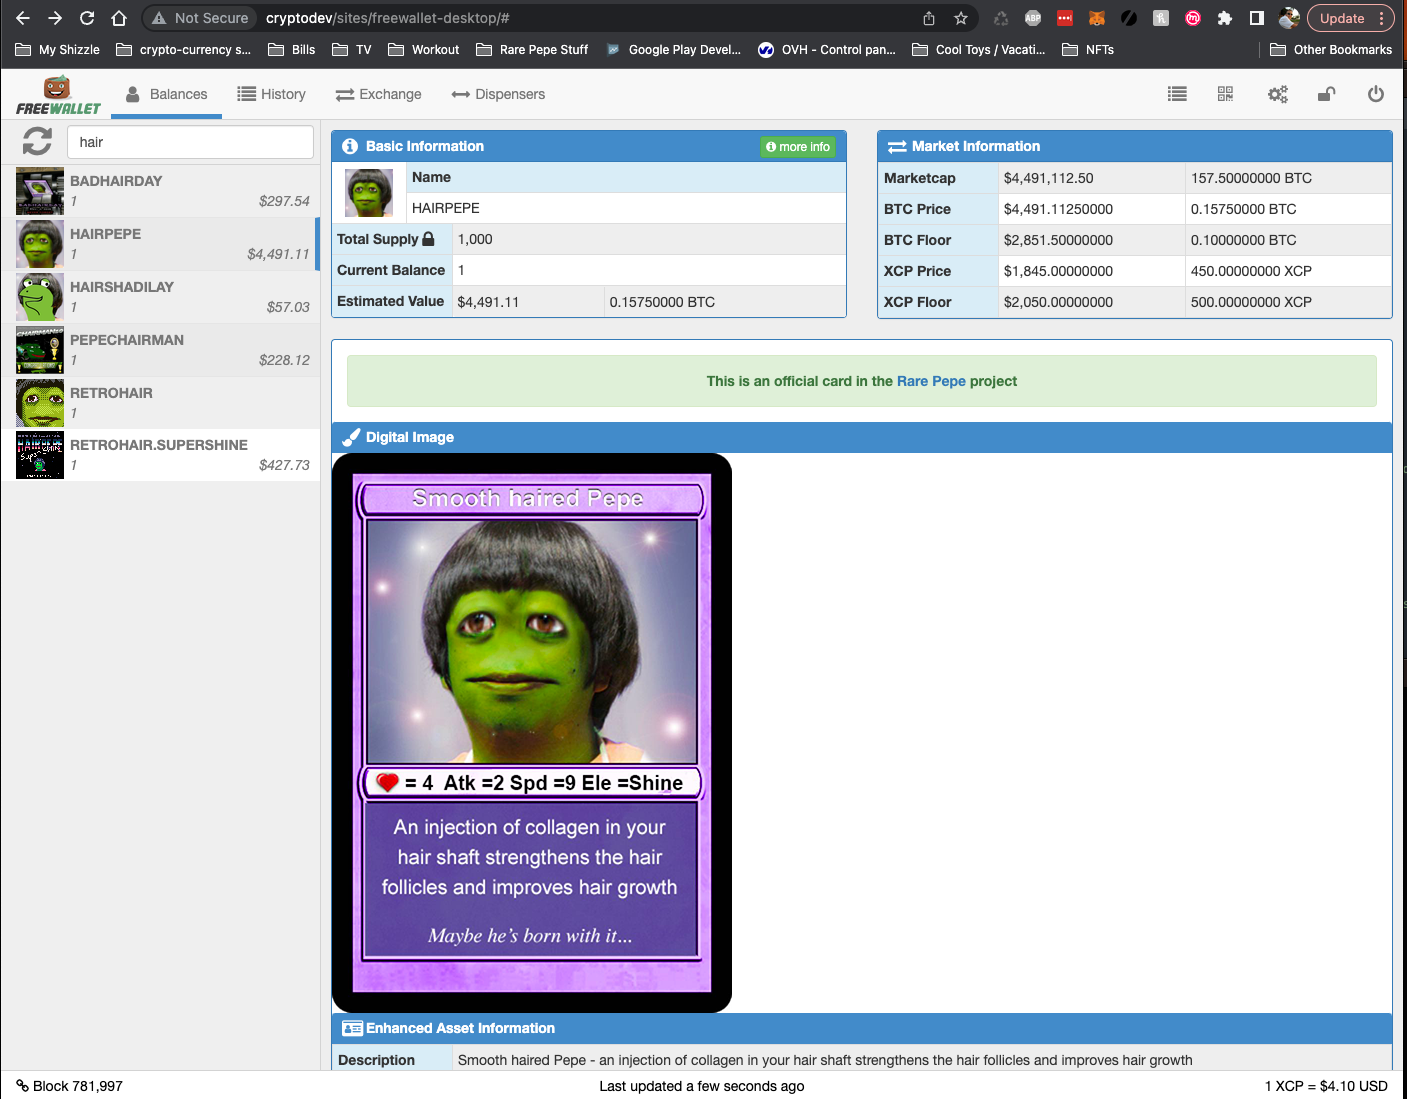Switch to the History tab
The image size is (1407, 1099).
click(271, 94)
